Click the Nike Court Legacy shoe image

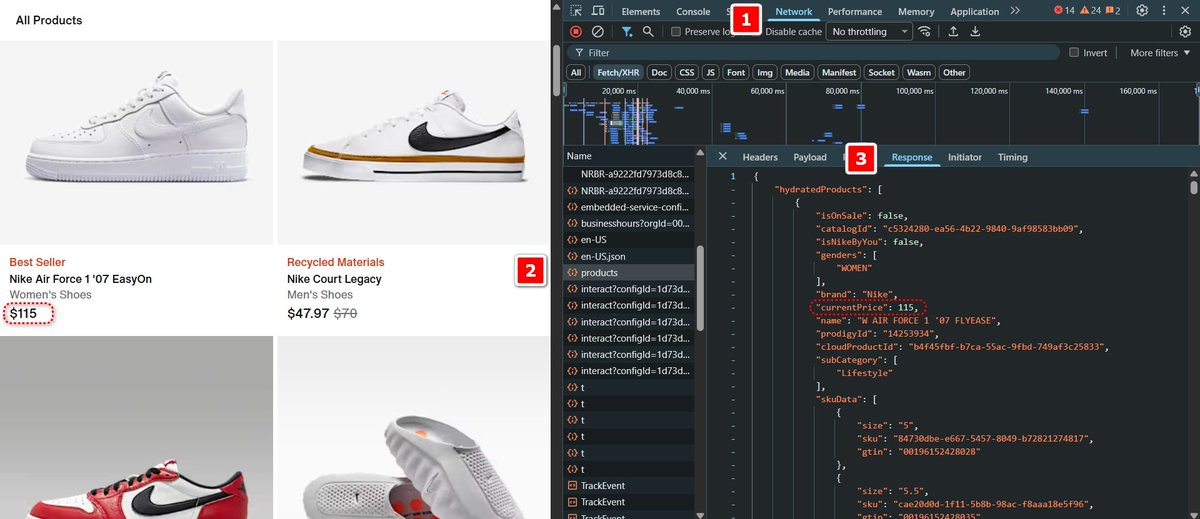(414, 143)
